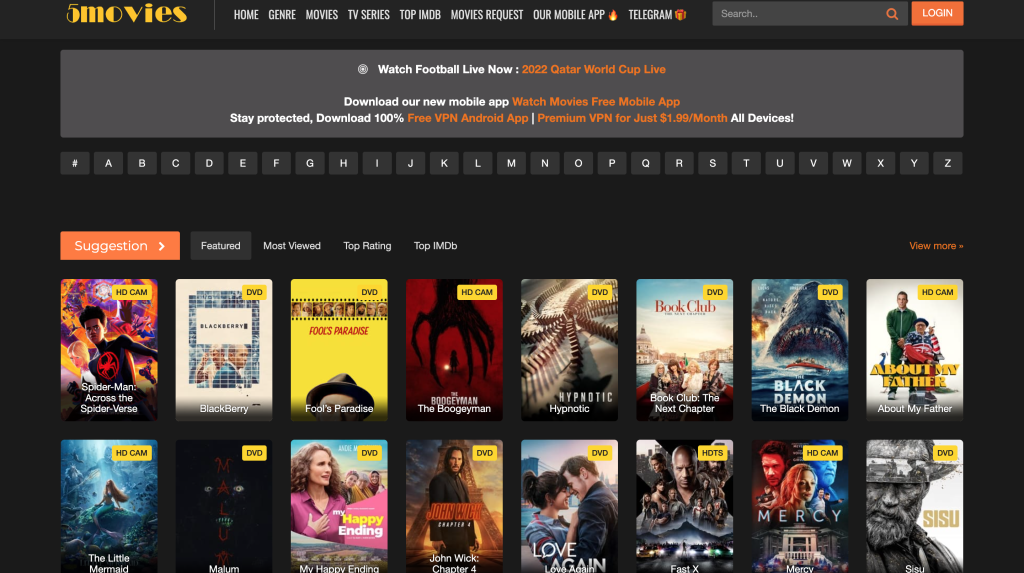
Task: Click the DVD badge on Hypnotic
Action: [x=600, y=292]
